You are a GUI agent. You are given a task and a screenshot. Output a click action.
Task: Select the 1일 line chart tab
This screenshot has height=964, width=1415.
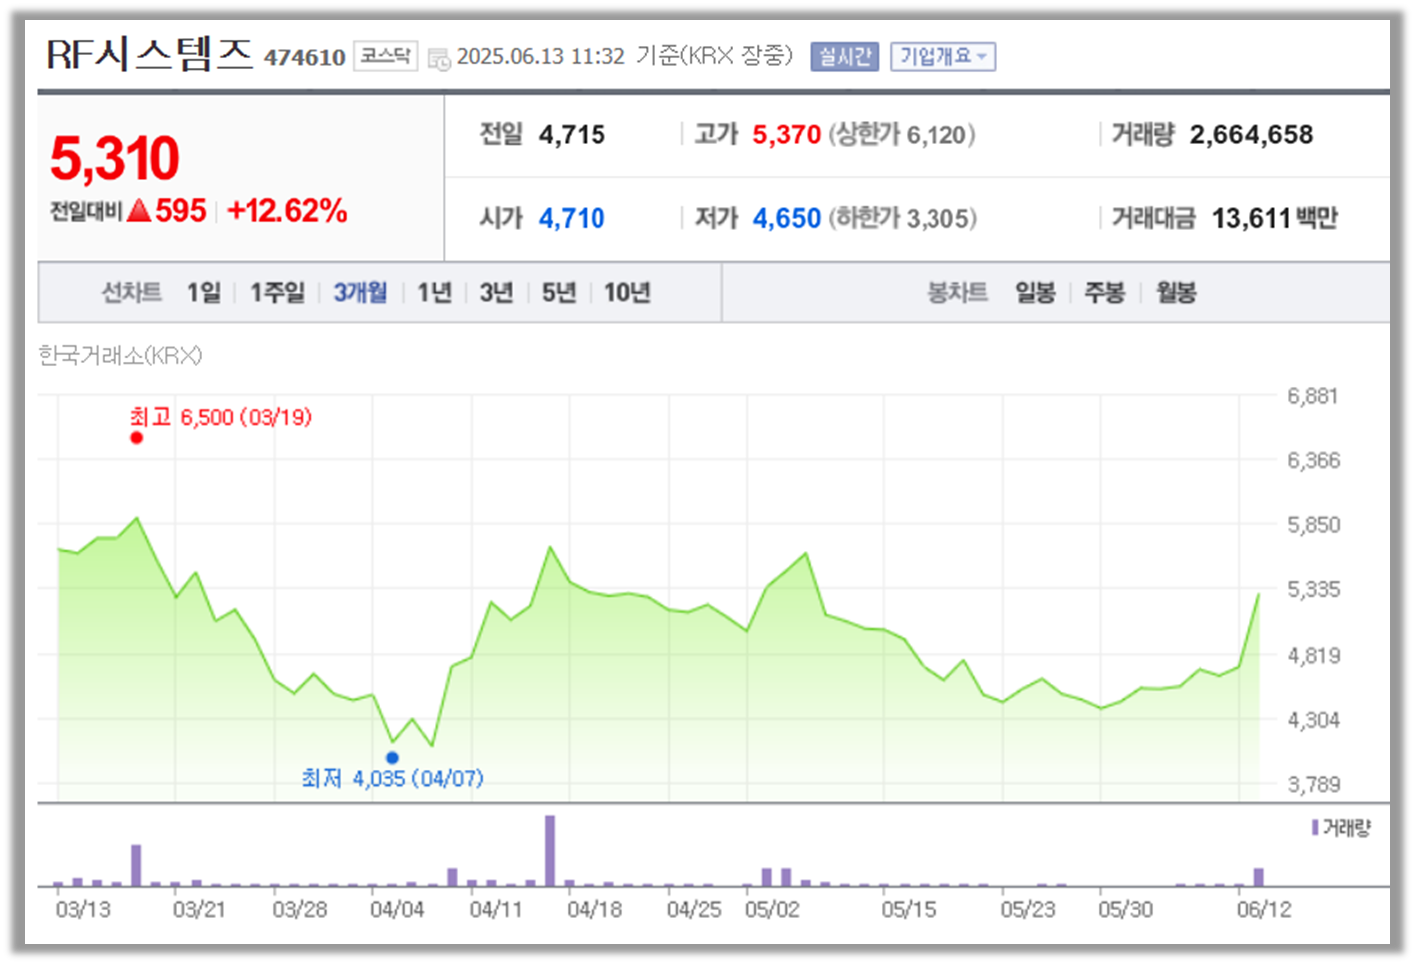pyautogui.click(x=204, y=292)
